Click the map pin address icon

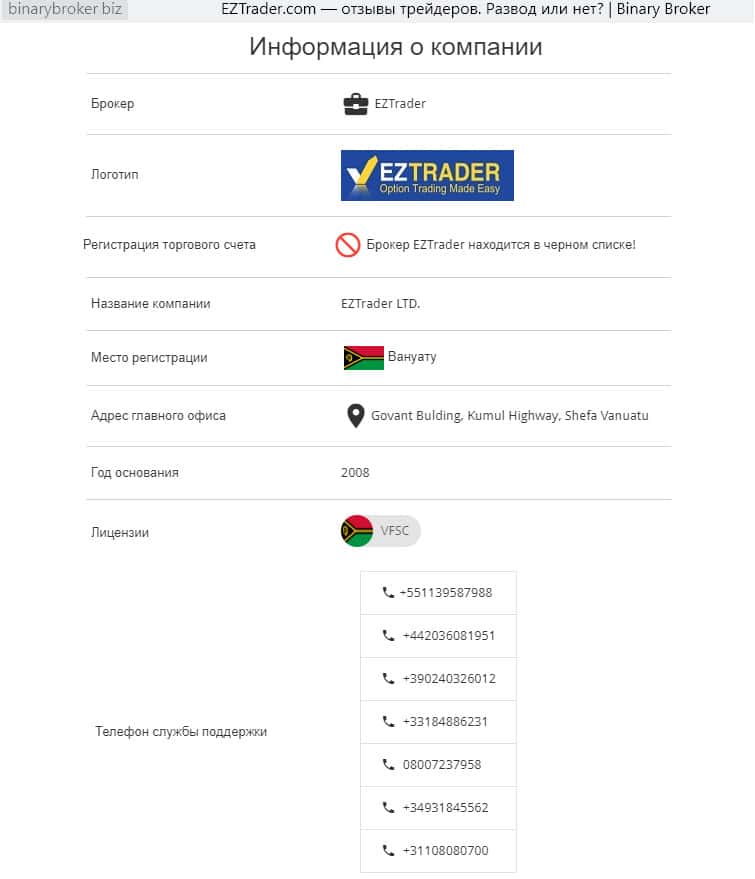pos(355,416)
